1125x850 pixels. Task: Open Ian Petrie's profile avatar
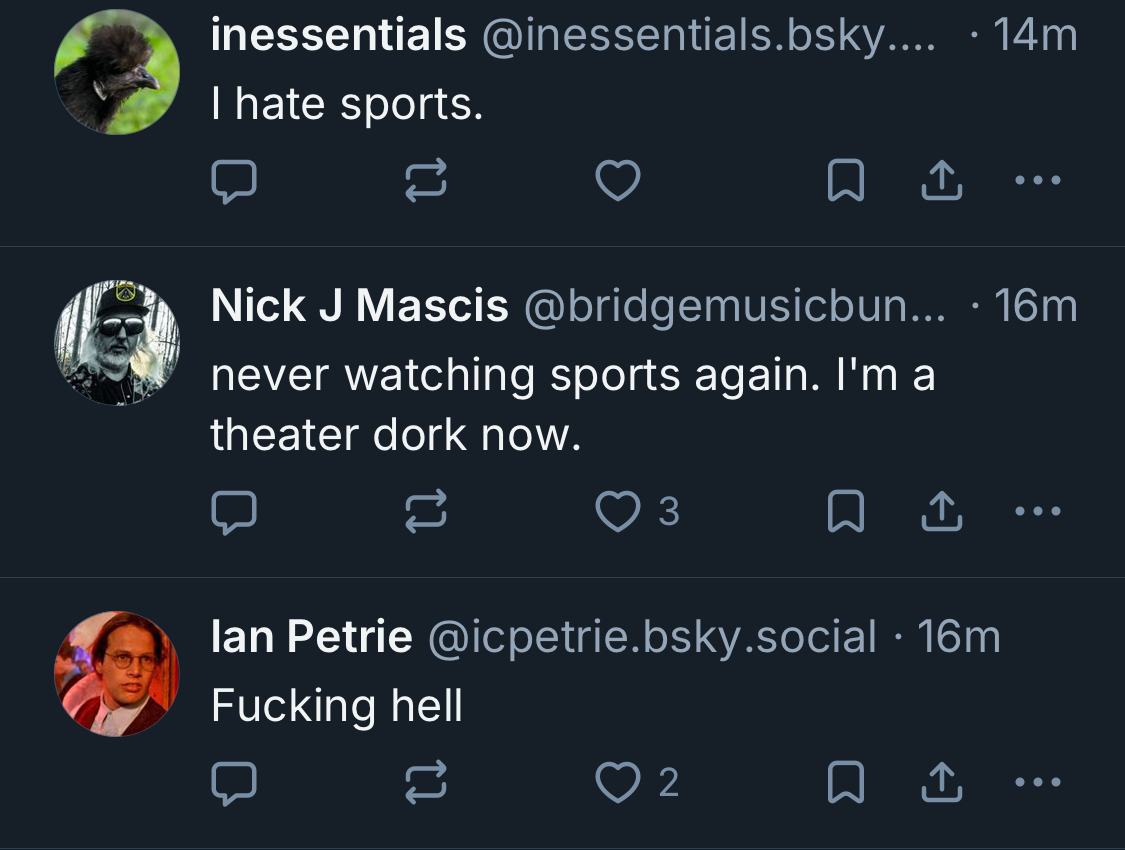click(117, 673)
